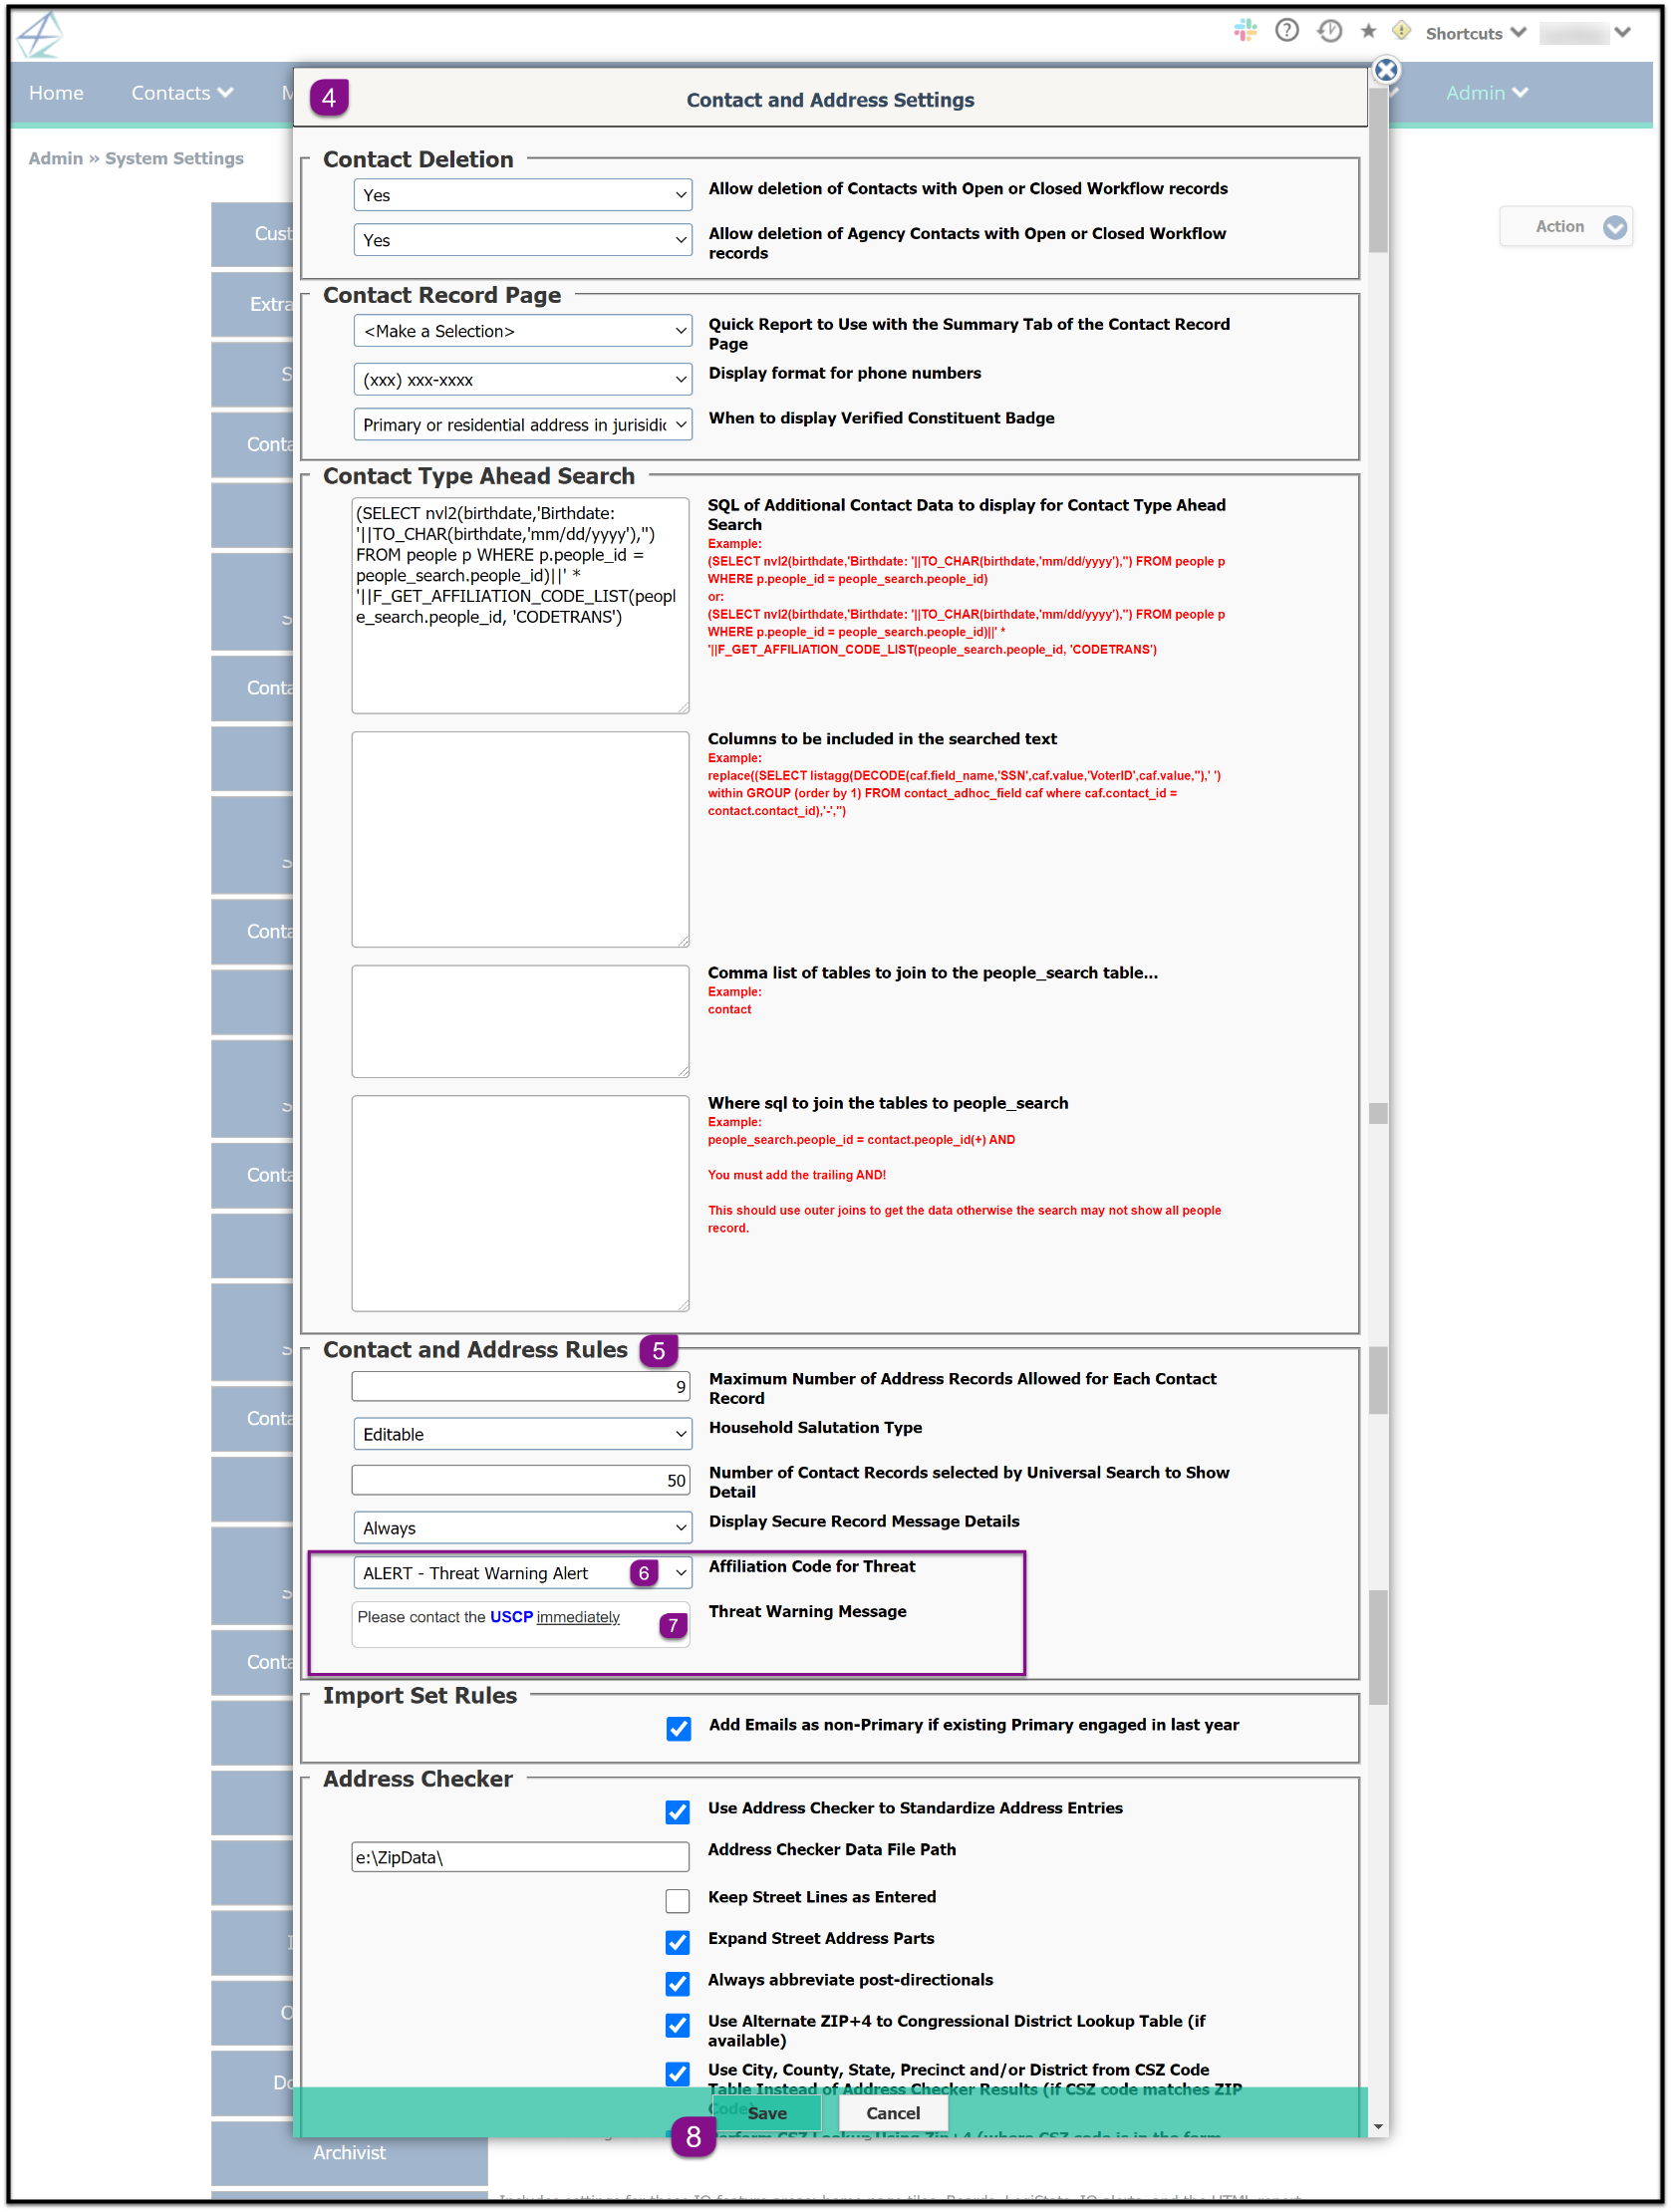Save the contact and address settings
The image size is (1671, 2212).
[x=767, y=2113]
